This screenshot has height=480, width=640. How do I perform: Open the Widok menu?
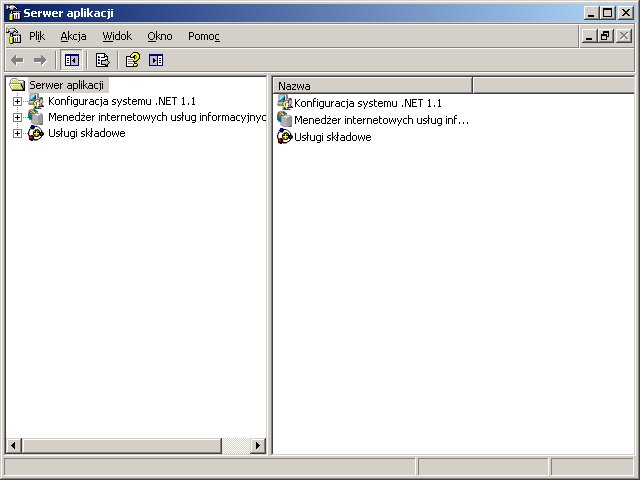click(117, 36)
